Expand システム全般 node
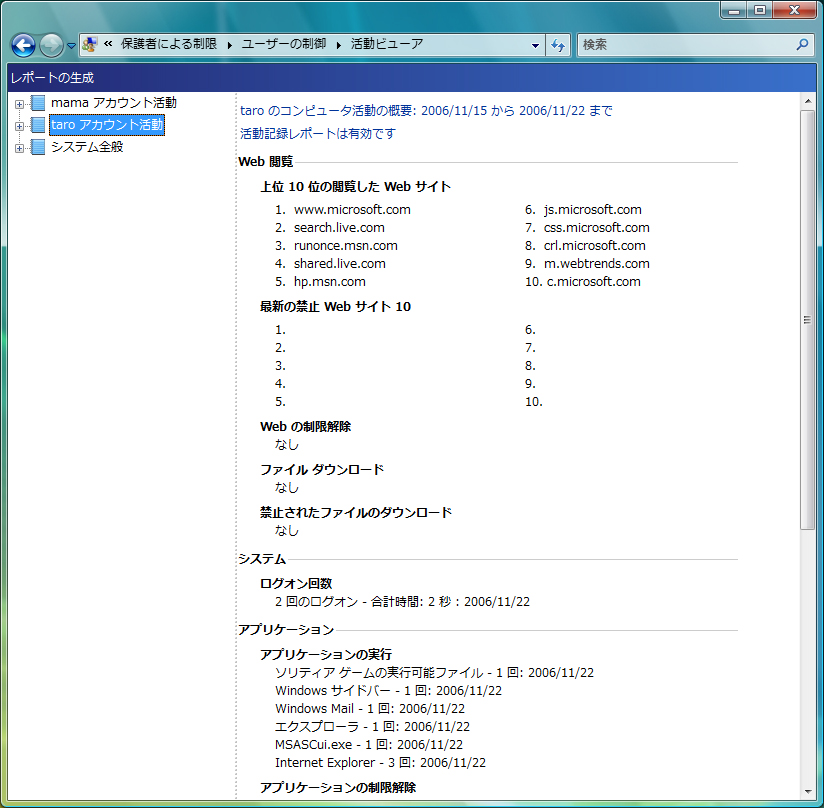Screen dimensions: 824x808 click(x=19, y=148)
